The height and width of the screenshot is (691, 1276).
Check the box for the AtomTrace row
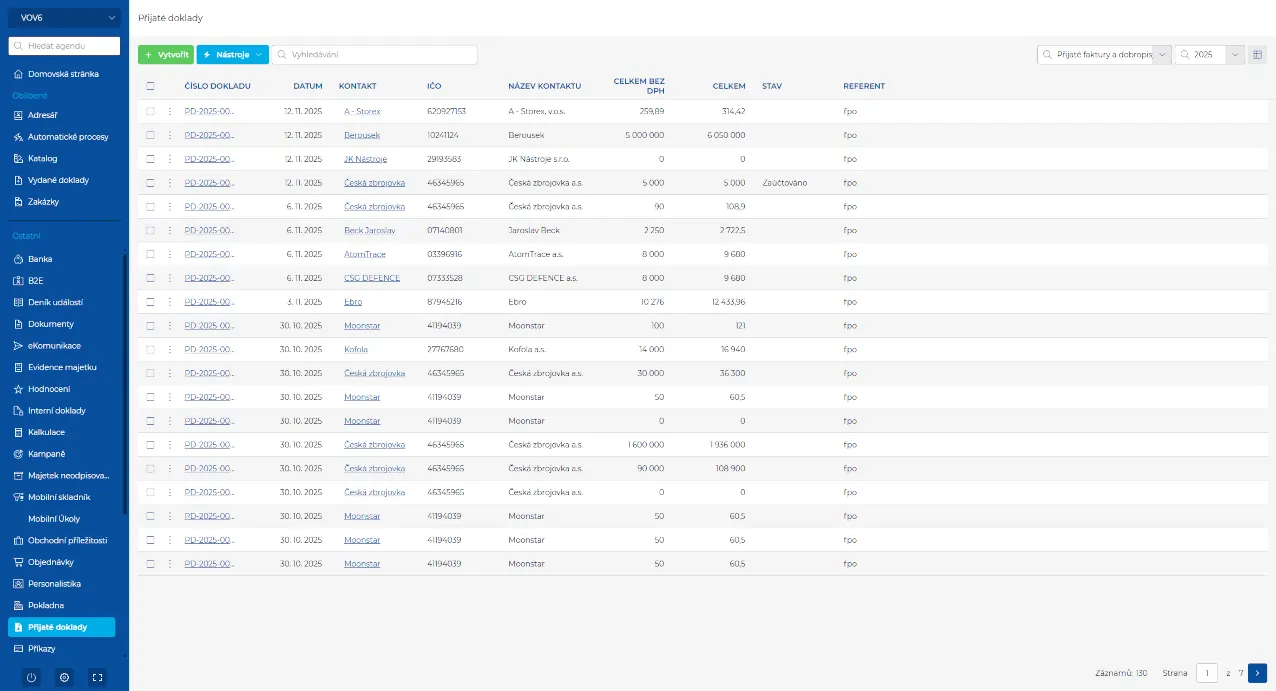pyautogui.click(x=151, y=254)
